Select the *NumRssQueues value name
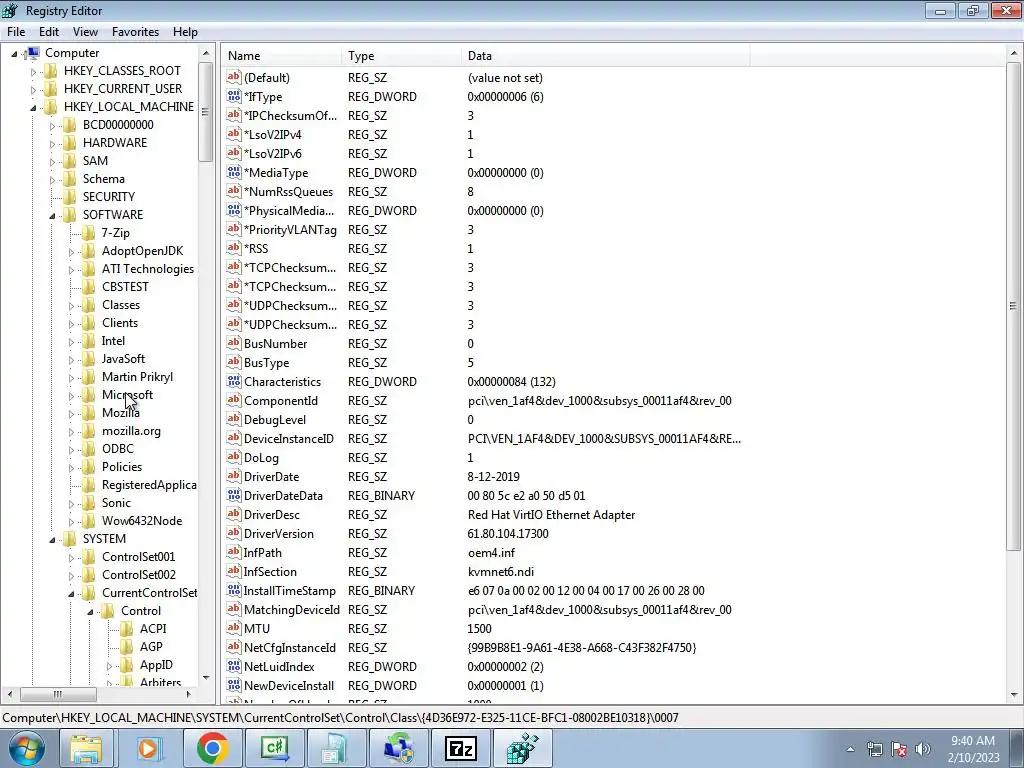This screenshot has height=768, width=1024. coord(288,191)
